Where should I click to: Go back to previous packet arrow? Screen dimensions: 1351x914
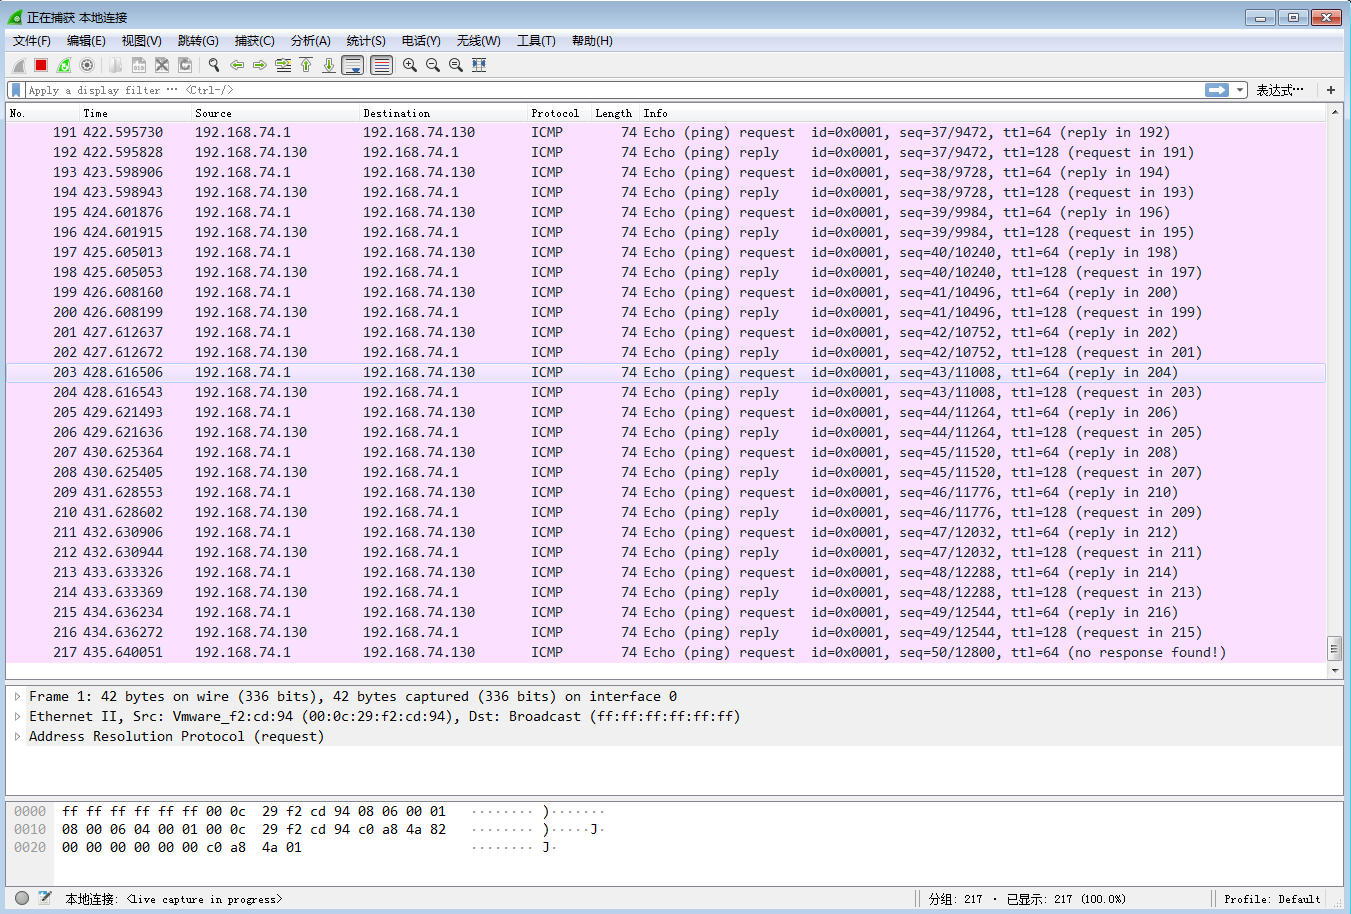pyautogui.click(x=237, y=65)
